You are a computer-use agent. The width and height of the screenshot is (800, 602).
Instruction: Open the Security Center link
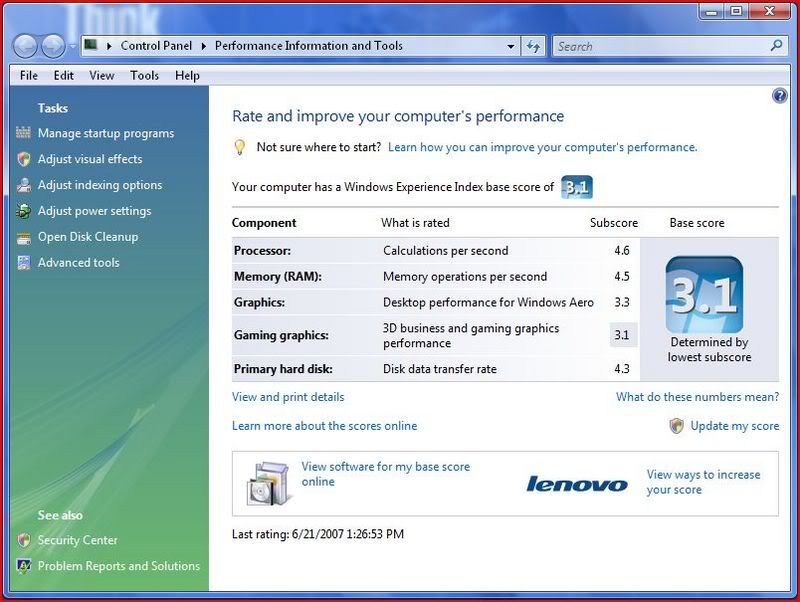click(x=78, y=540)
